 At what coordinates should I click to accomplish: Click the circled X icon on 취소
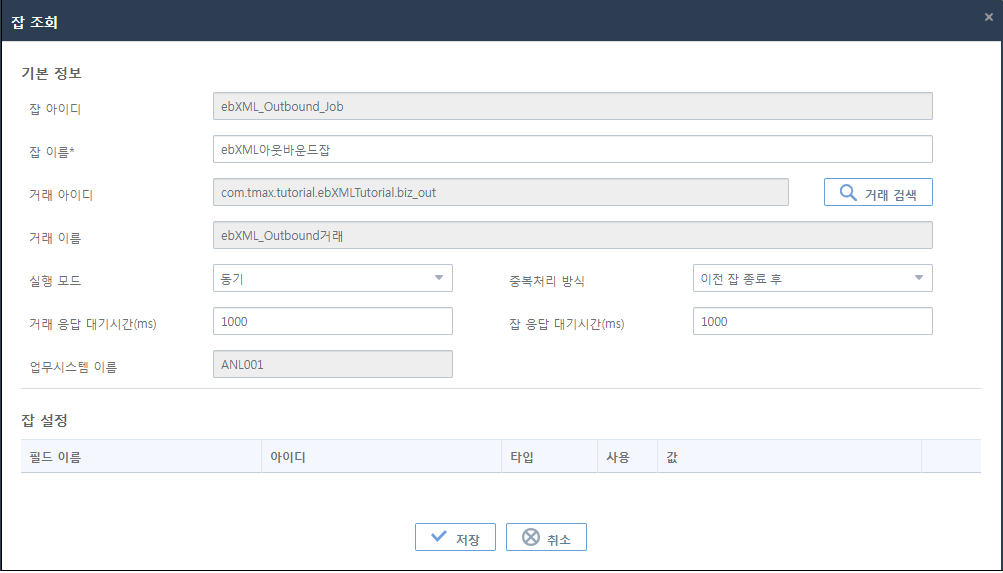click(531, 537)
